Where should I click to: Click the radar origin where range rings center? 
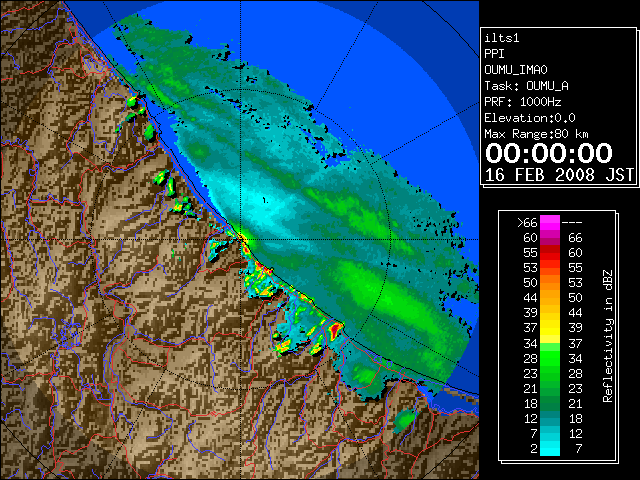(240, 239)
